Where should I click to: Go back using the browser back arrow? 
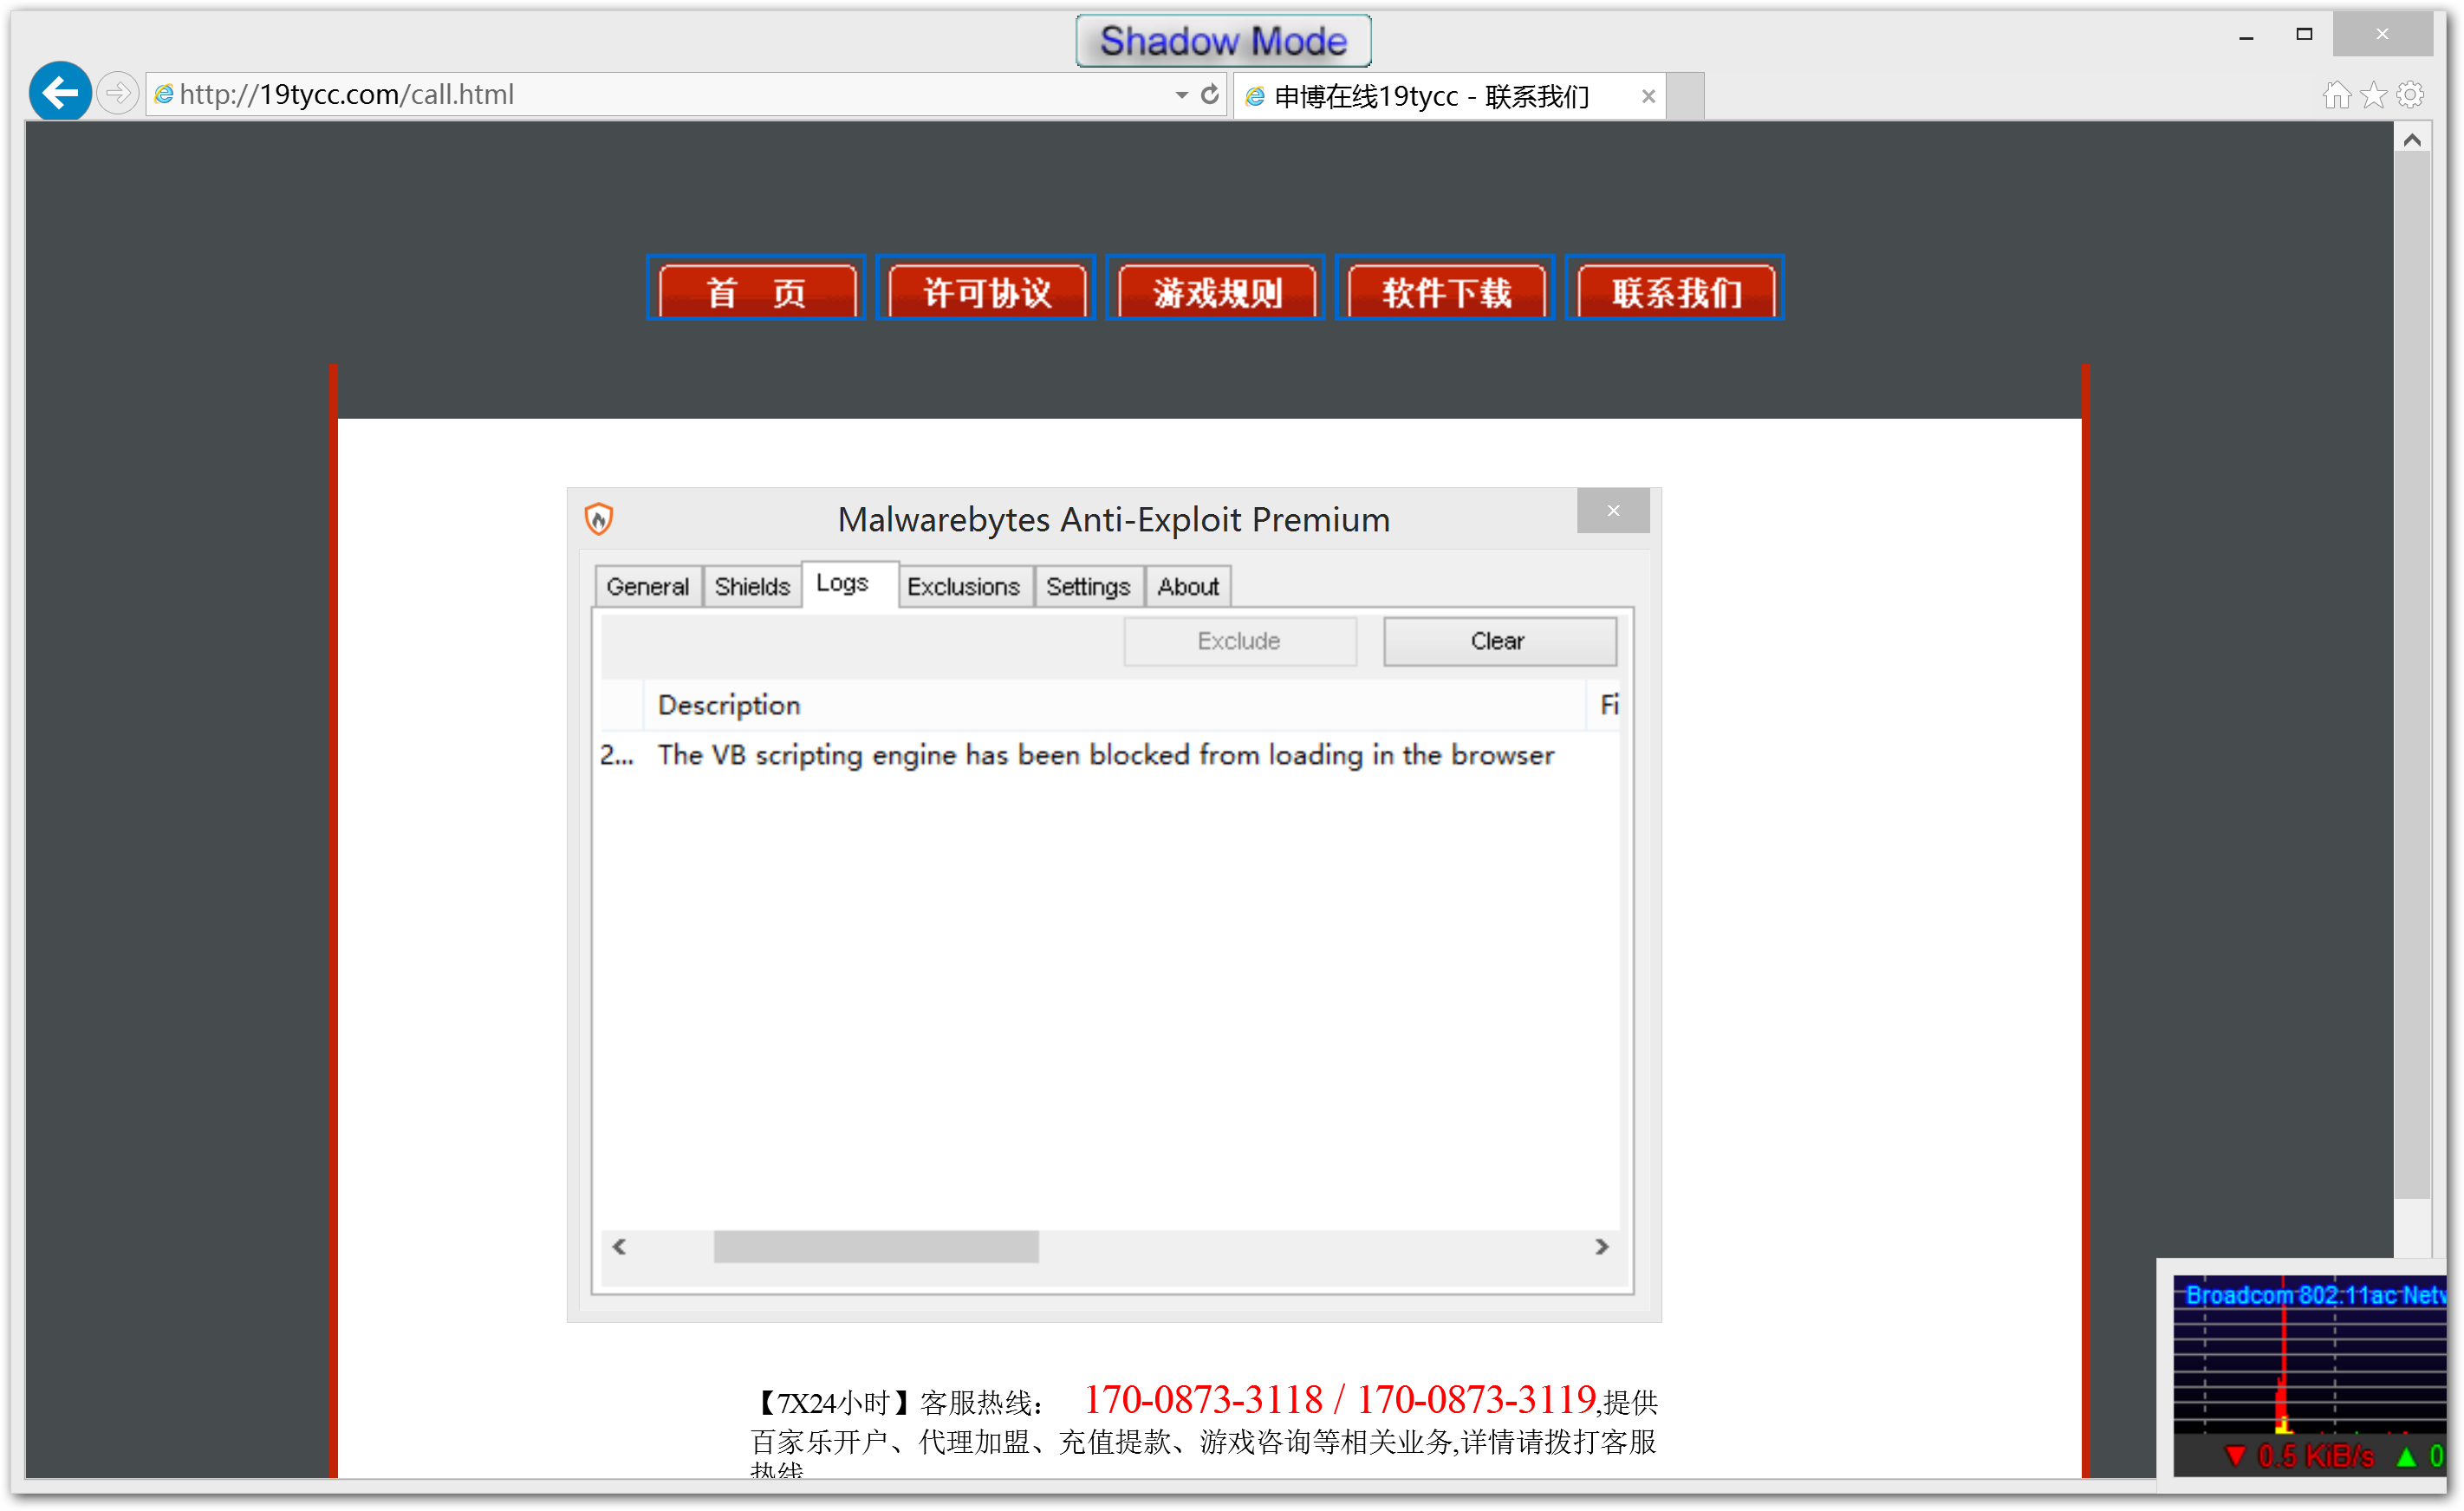[60, 93]
